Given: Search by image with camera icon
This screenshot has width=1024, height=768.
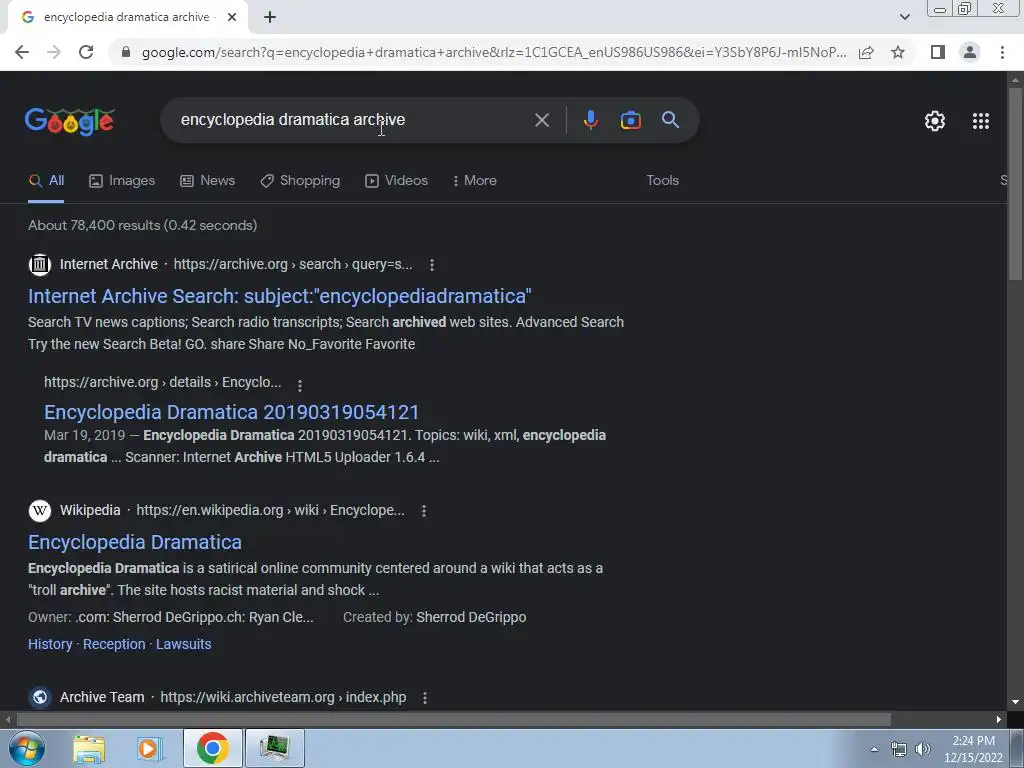Looking at the screenshot, I should 631,120.
